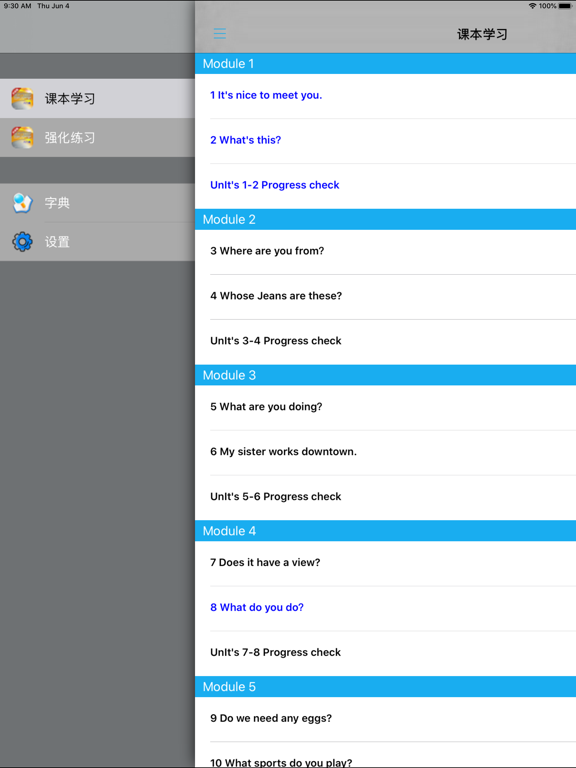
Task: Click the 强化练习 book icon
Action: tap(23, 138)
